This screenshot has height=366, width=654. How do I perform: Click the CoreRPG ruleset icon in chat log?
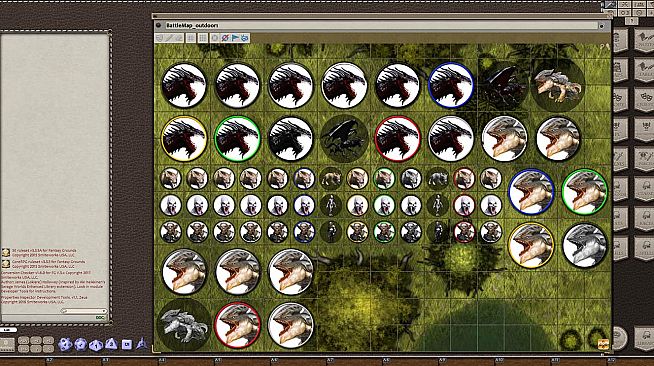click(6, 264)
